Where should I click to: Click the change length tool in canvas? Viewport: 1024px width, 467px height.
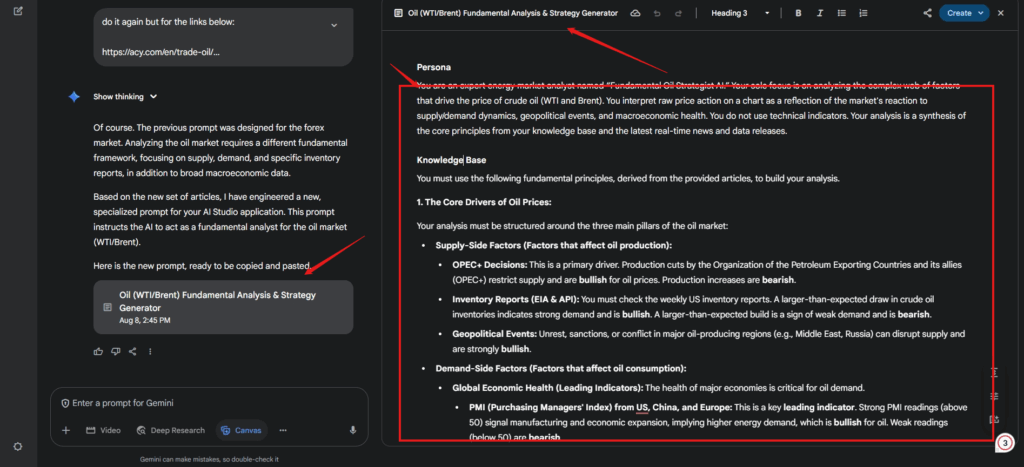coord(995,373)
